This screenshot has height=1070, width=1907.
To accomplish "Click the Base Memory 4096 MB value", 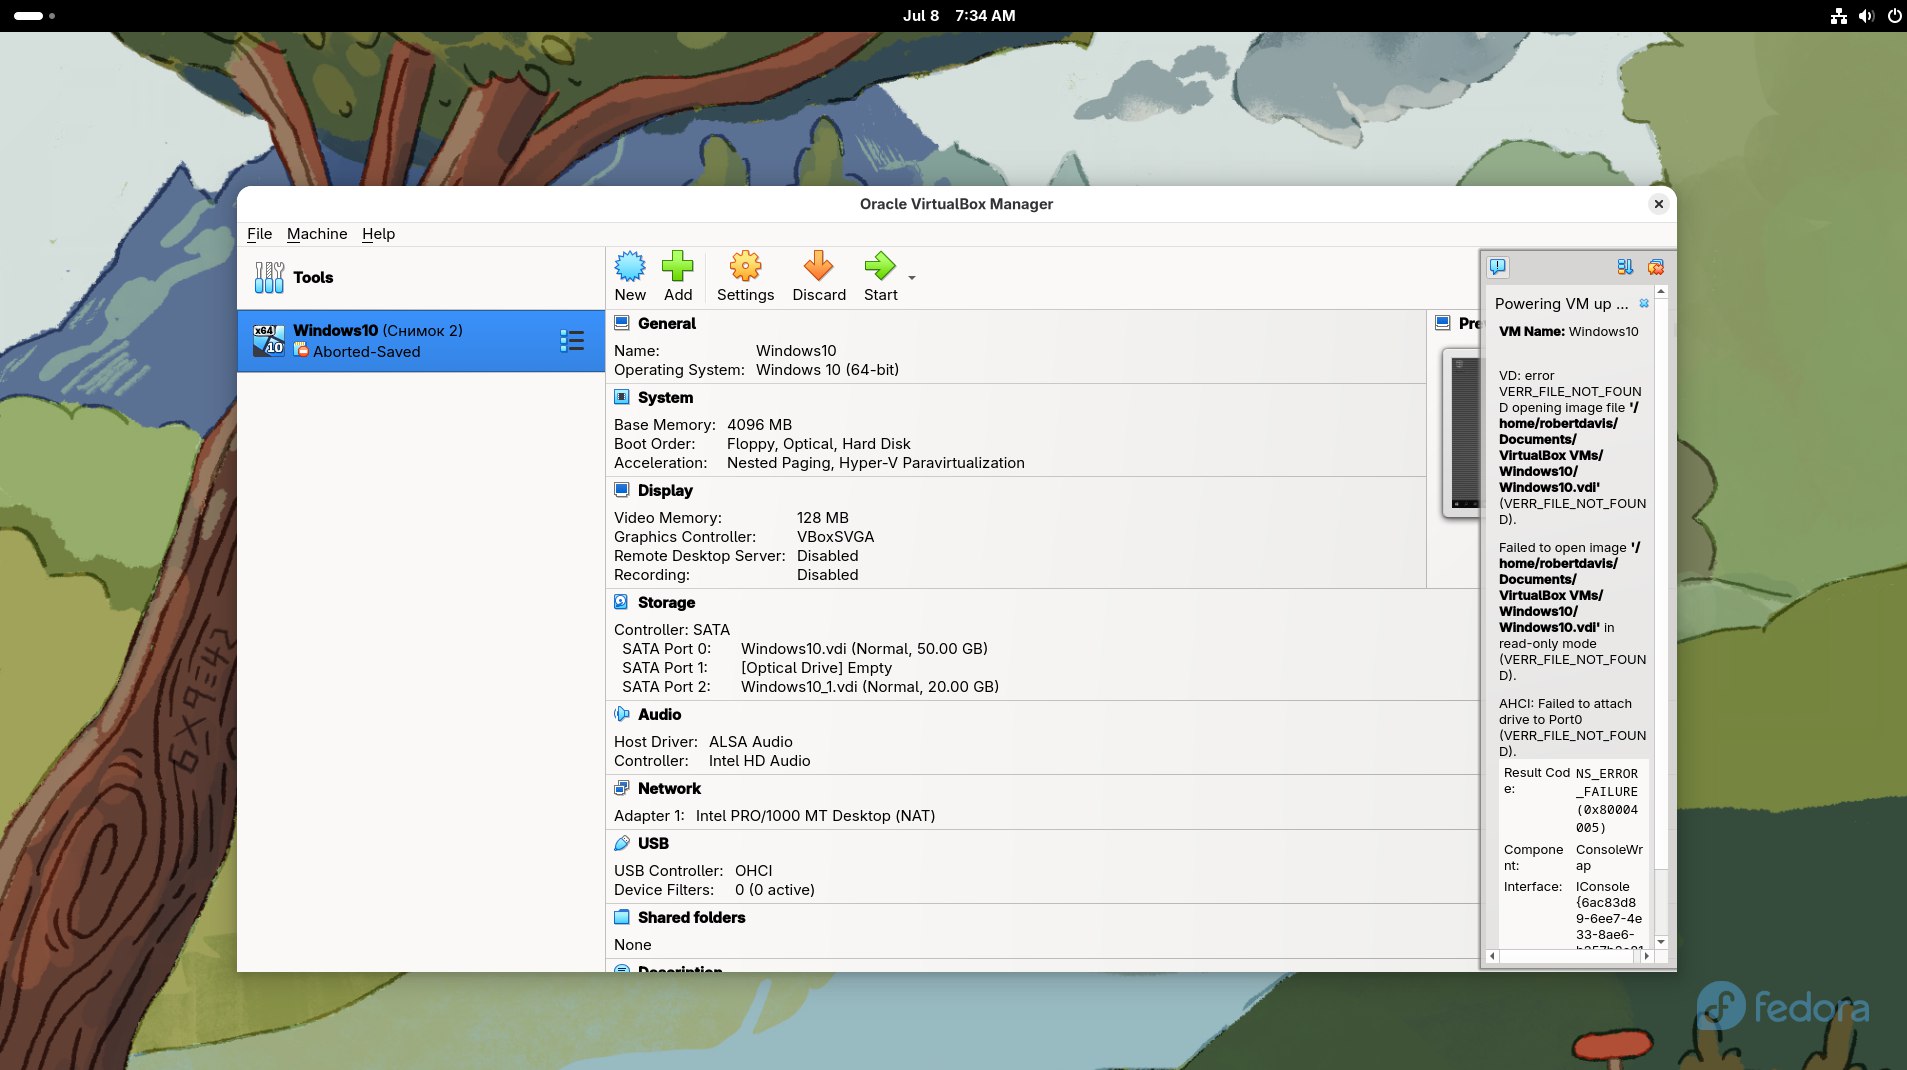I will click(759, 425).
